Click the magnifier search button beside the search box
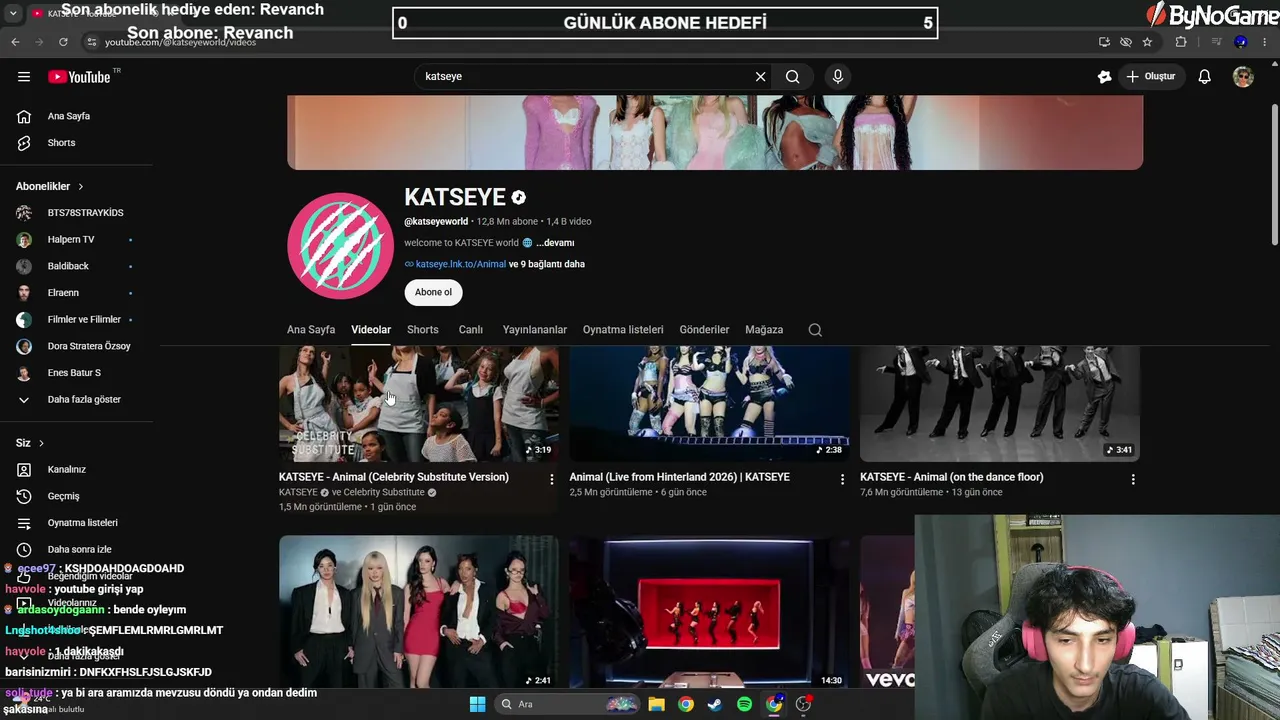Viewport: 1280px width, 720px height. click(792, 77)
